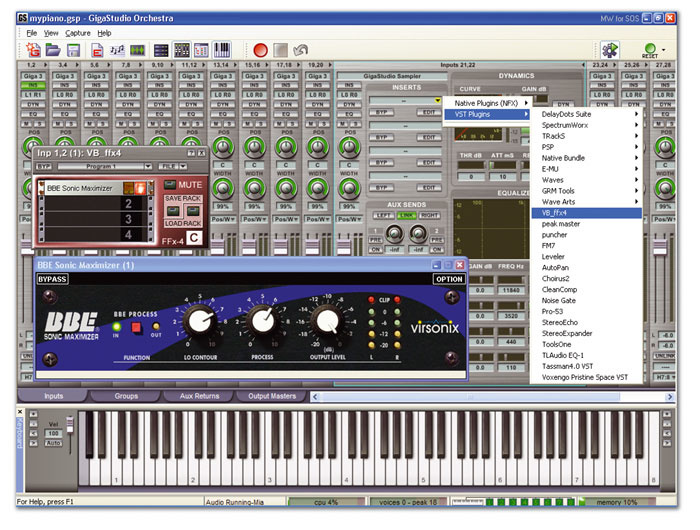This screenshot has width=700, height=530.
Task: Switch to the Output Masters tab
Action: tap(272, 396)
